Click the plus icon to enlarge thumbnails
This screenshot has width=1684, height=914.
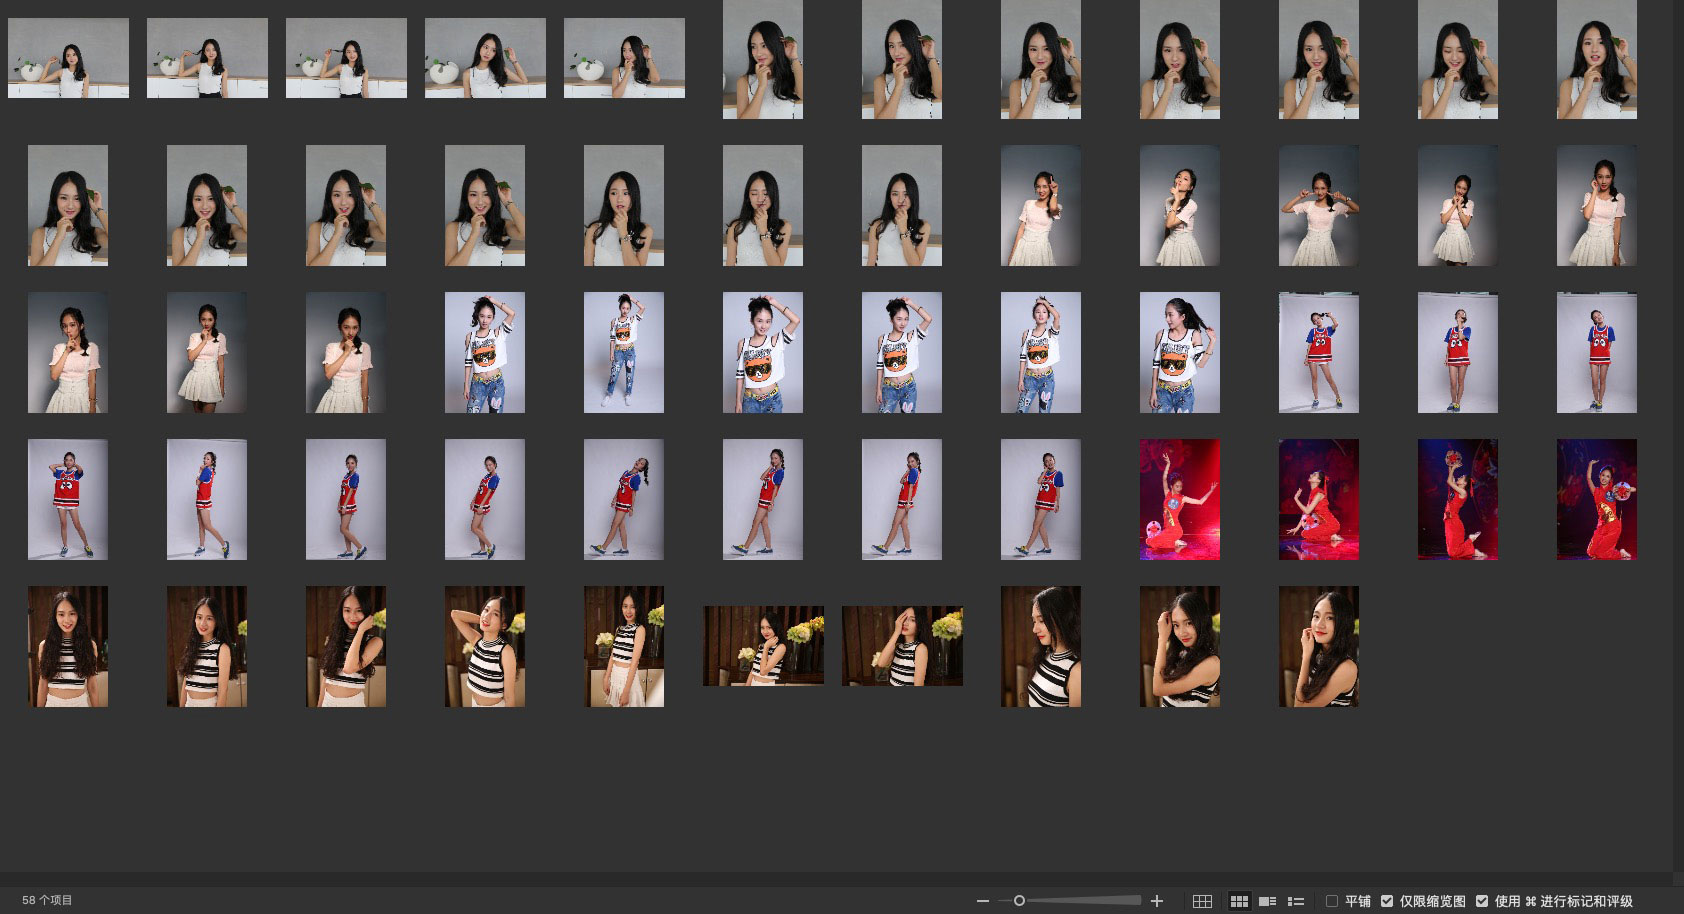1157,901
